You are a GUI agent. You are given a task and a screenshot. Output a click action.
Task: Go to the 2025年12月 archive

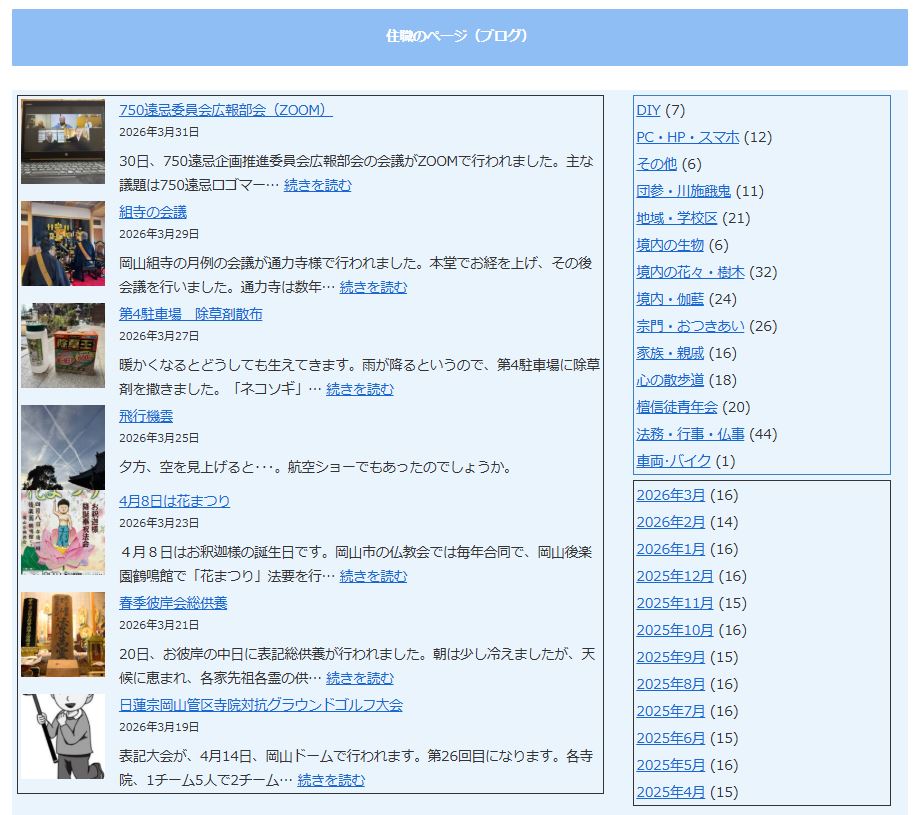pos(675,576)
